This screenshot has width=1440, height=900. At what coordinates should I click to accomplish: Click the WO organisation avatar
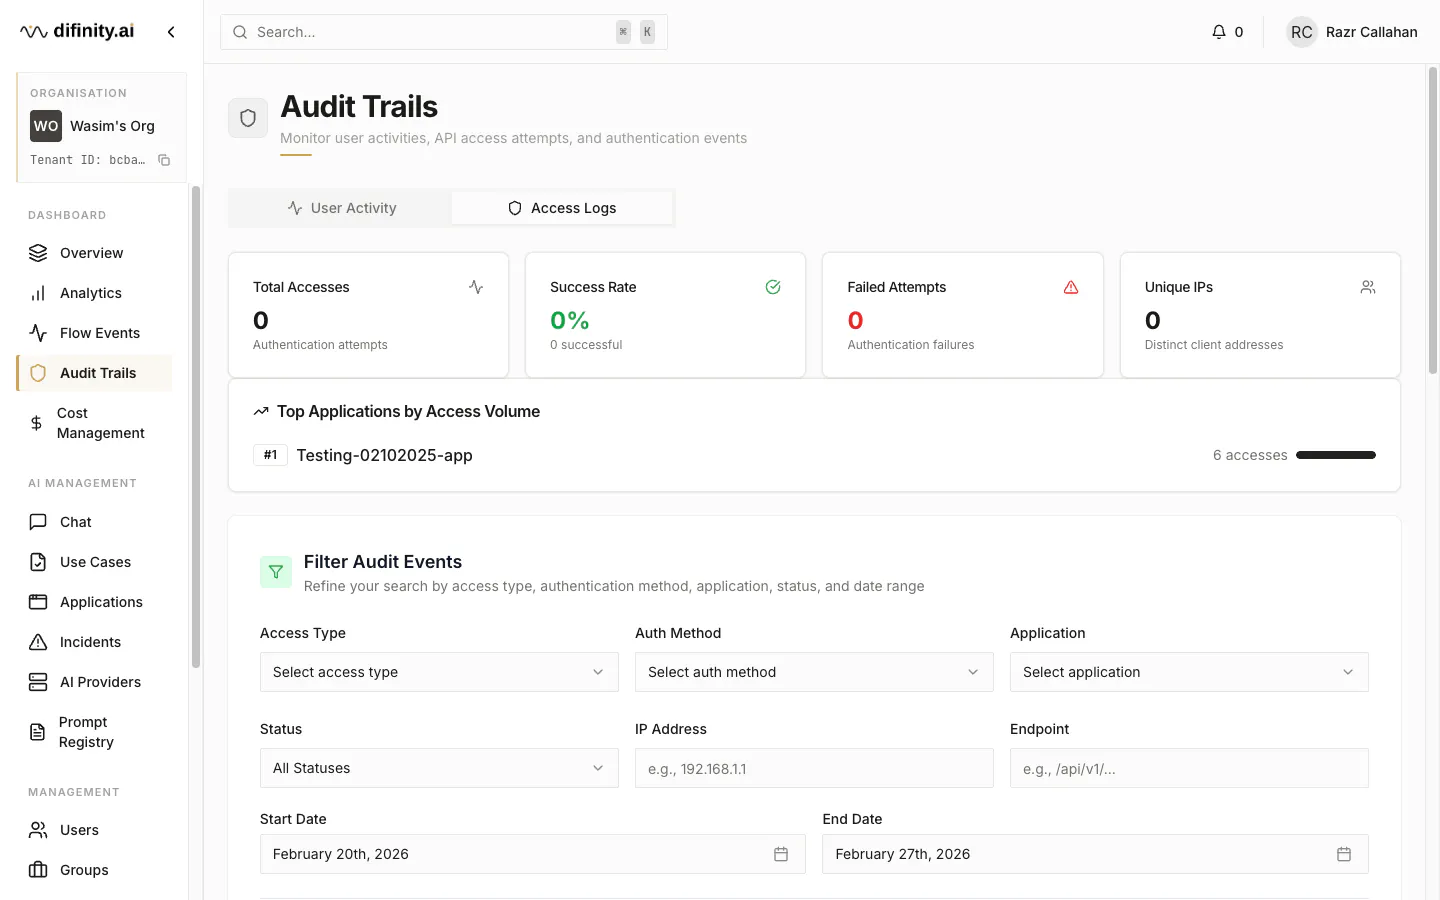pos(46,126)
